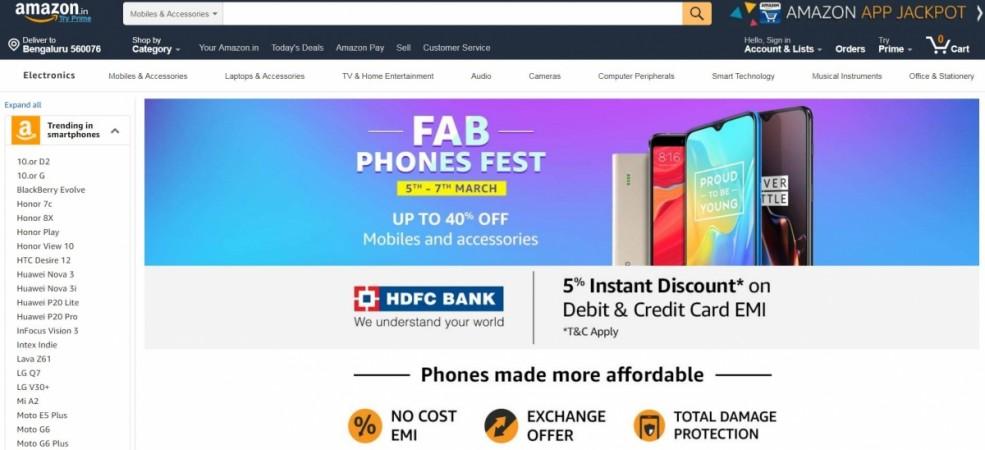
Task: Click the orange search magnifier button
Action: [x=697, y=13]
